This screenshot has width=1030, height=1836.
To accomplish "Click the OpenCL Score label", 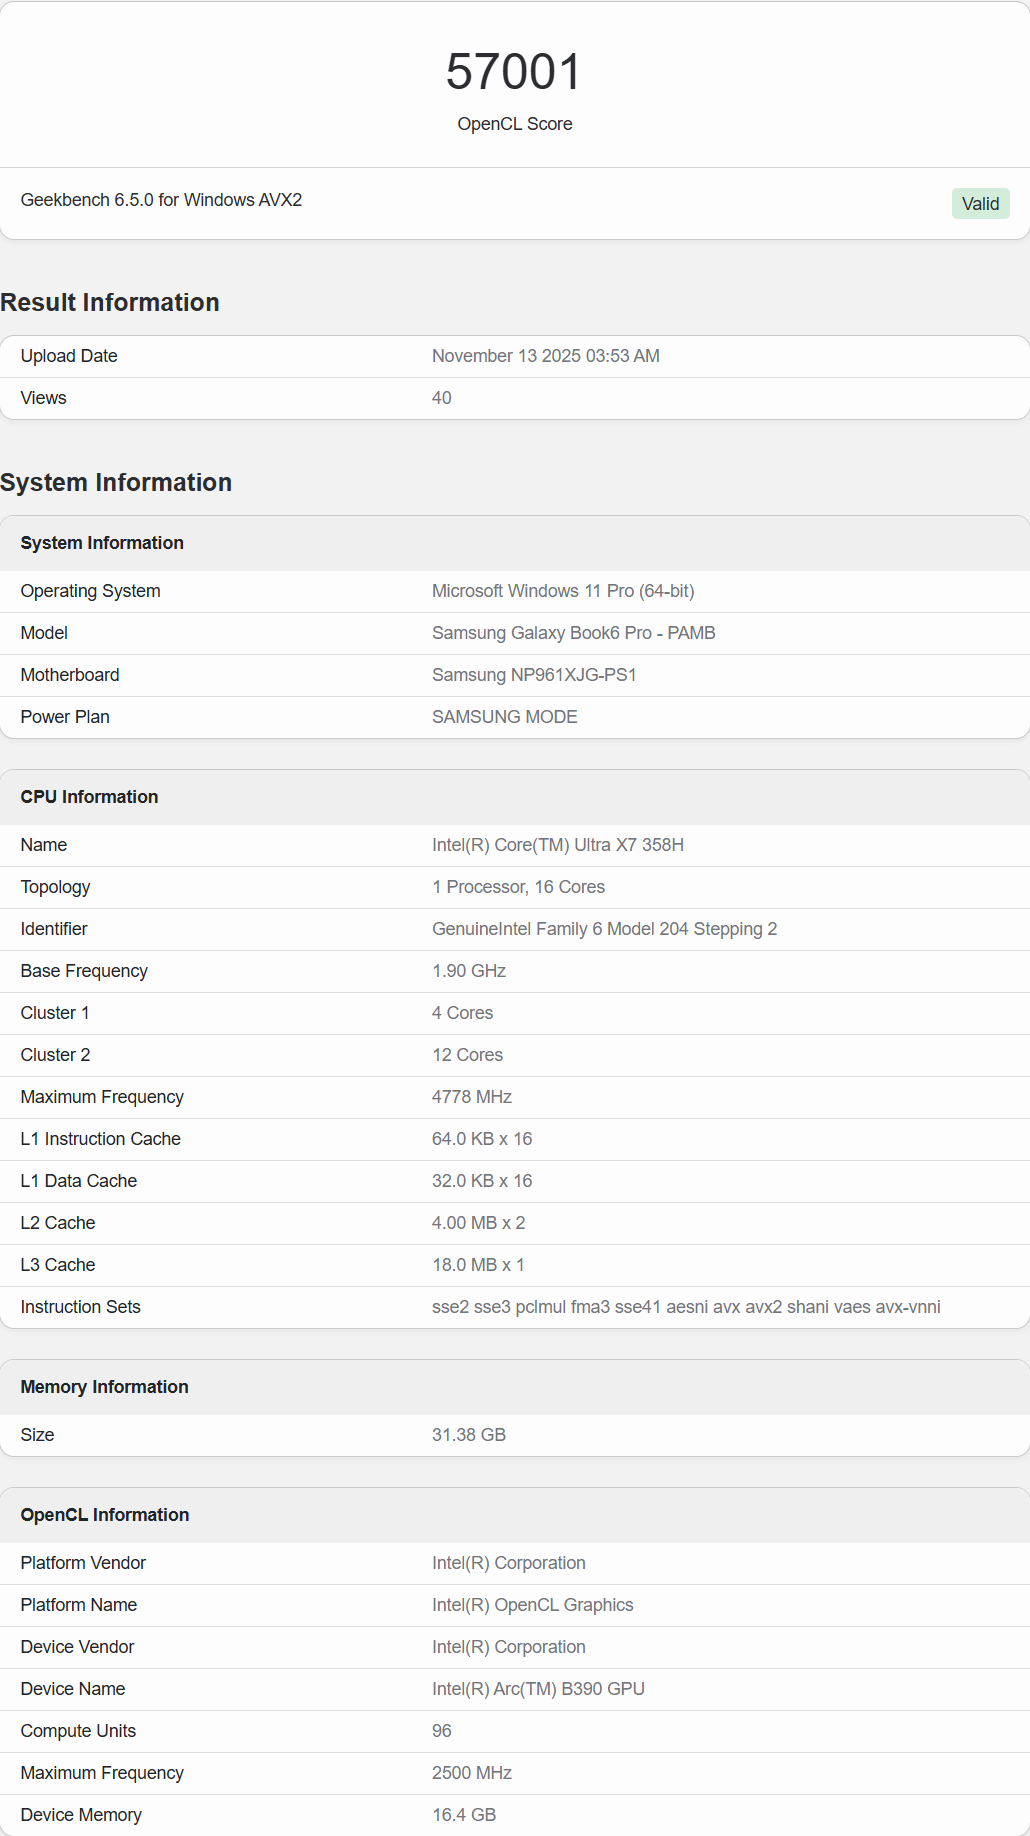I will coord(514,124).
